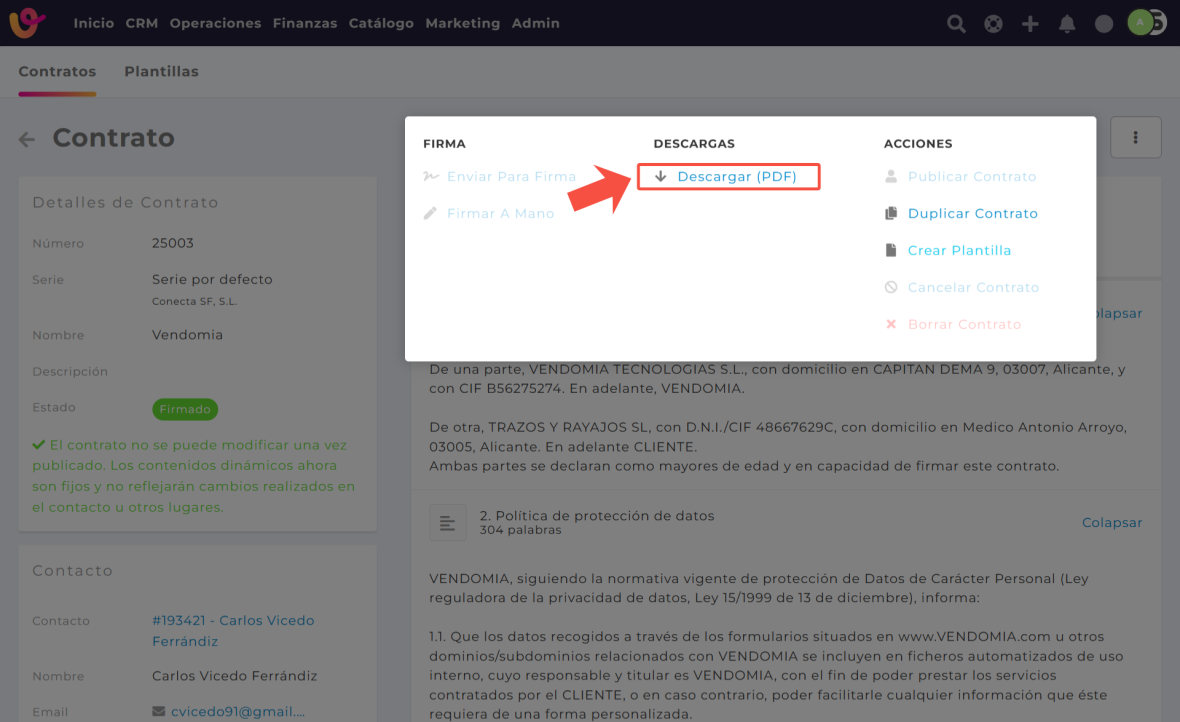Screen dimensions: 1180x722
Task: Click the home logo in top-left corner
Action: click(27, 23)
